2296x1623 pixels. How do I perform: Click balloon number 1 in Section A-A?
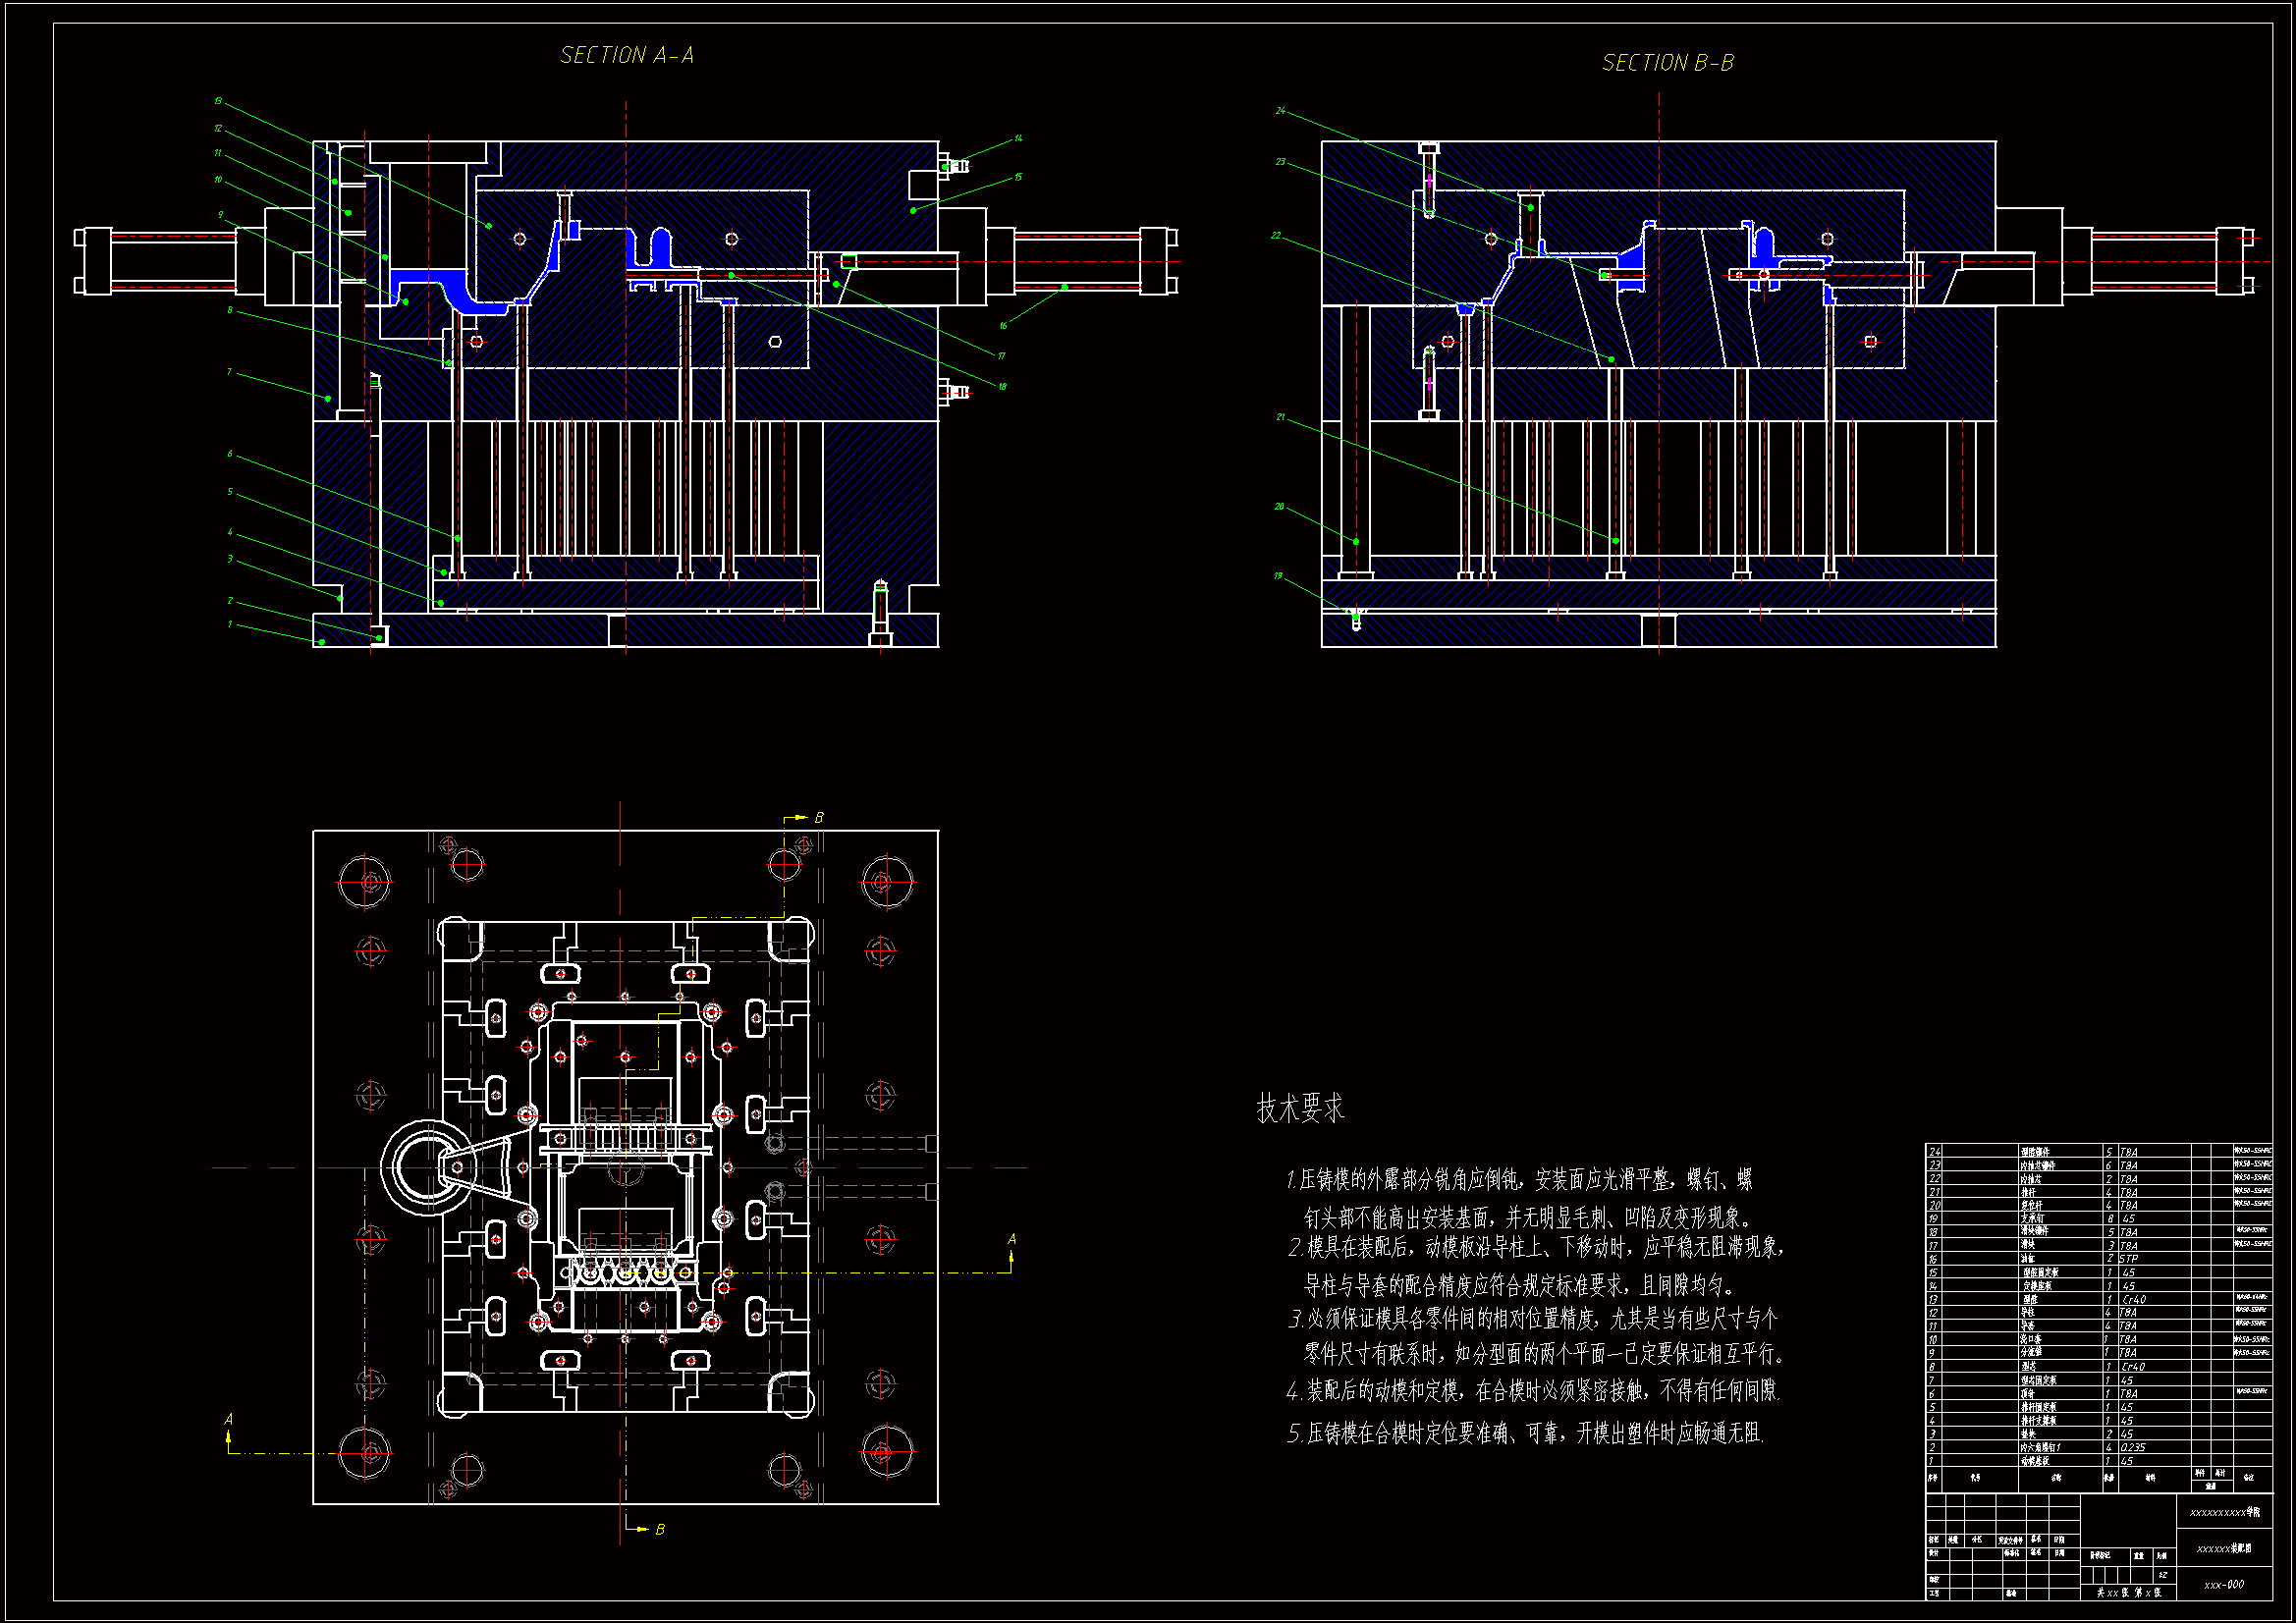229,624
